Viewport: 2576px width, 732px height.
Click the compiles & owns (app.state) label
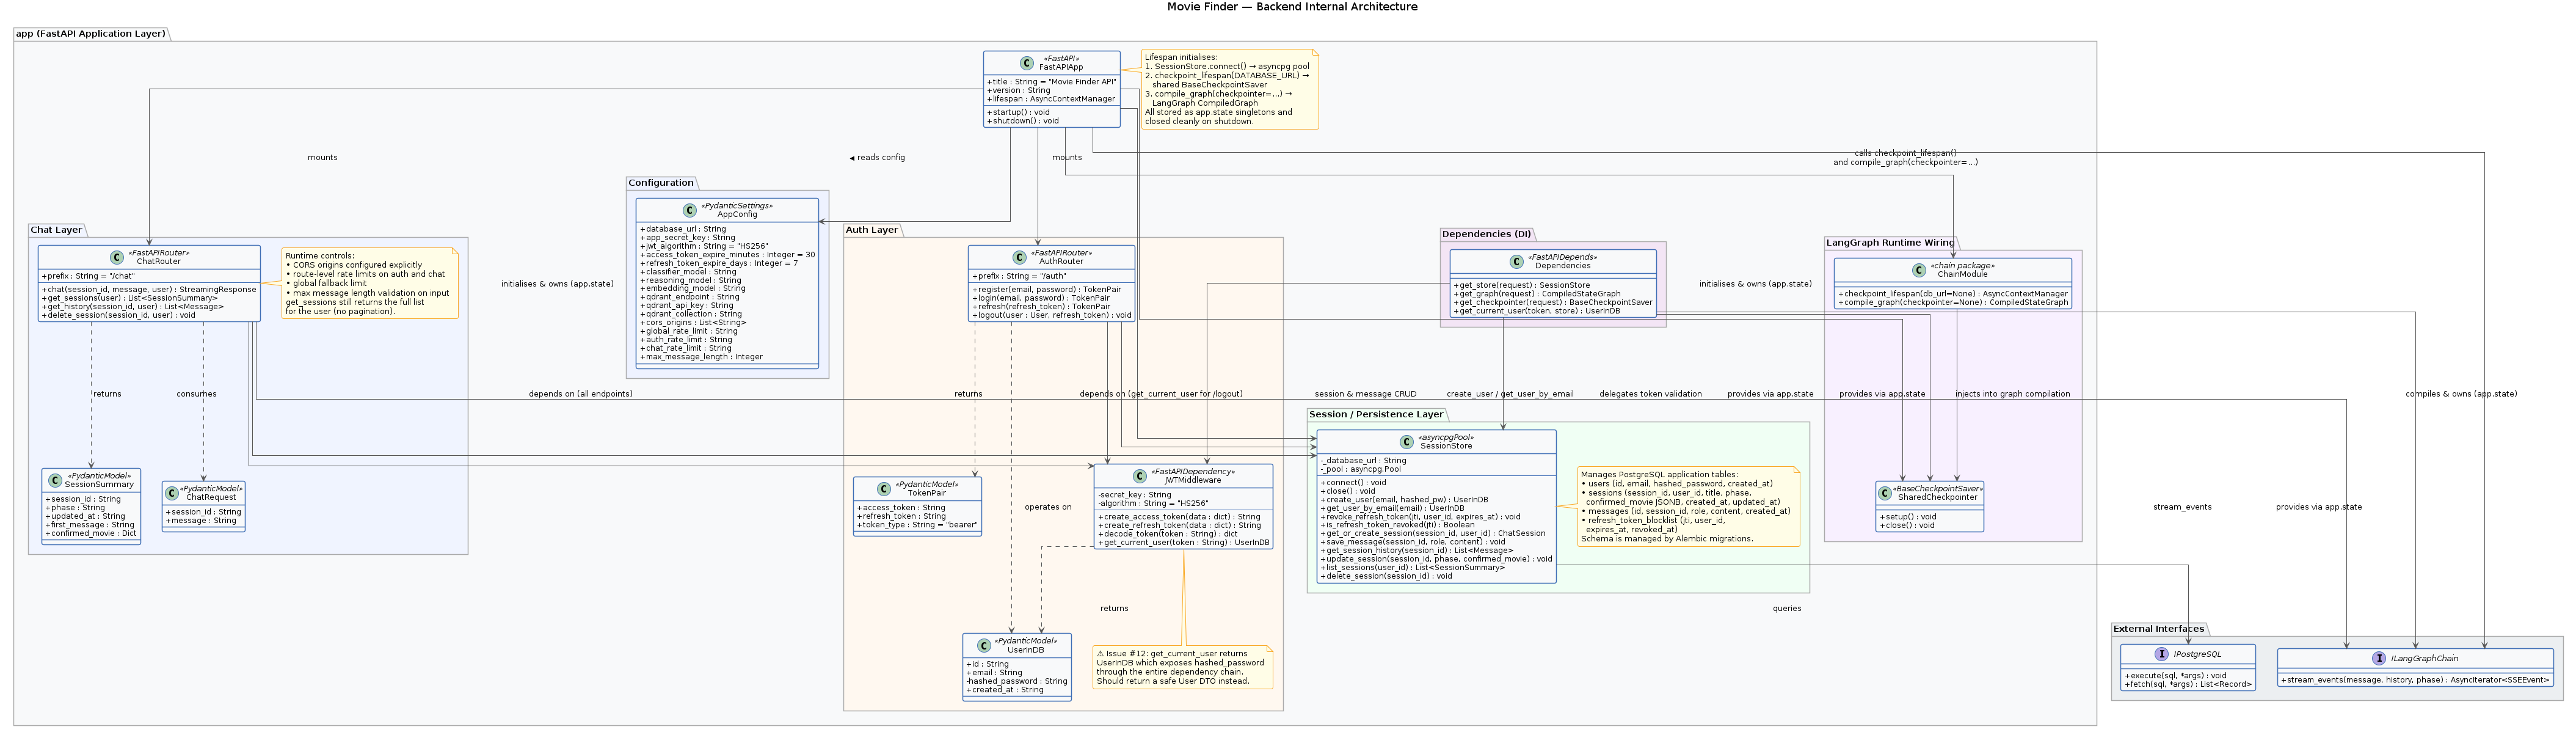coord(2461,394)
